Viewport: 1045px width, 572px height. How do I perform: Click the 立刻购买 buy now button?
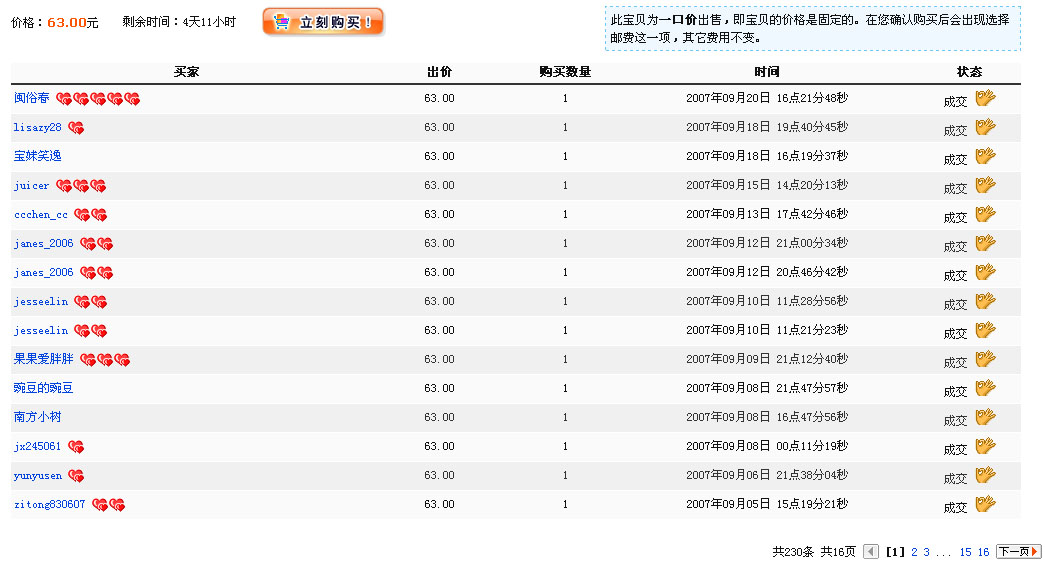click(x=323, y=22)
